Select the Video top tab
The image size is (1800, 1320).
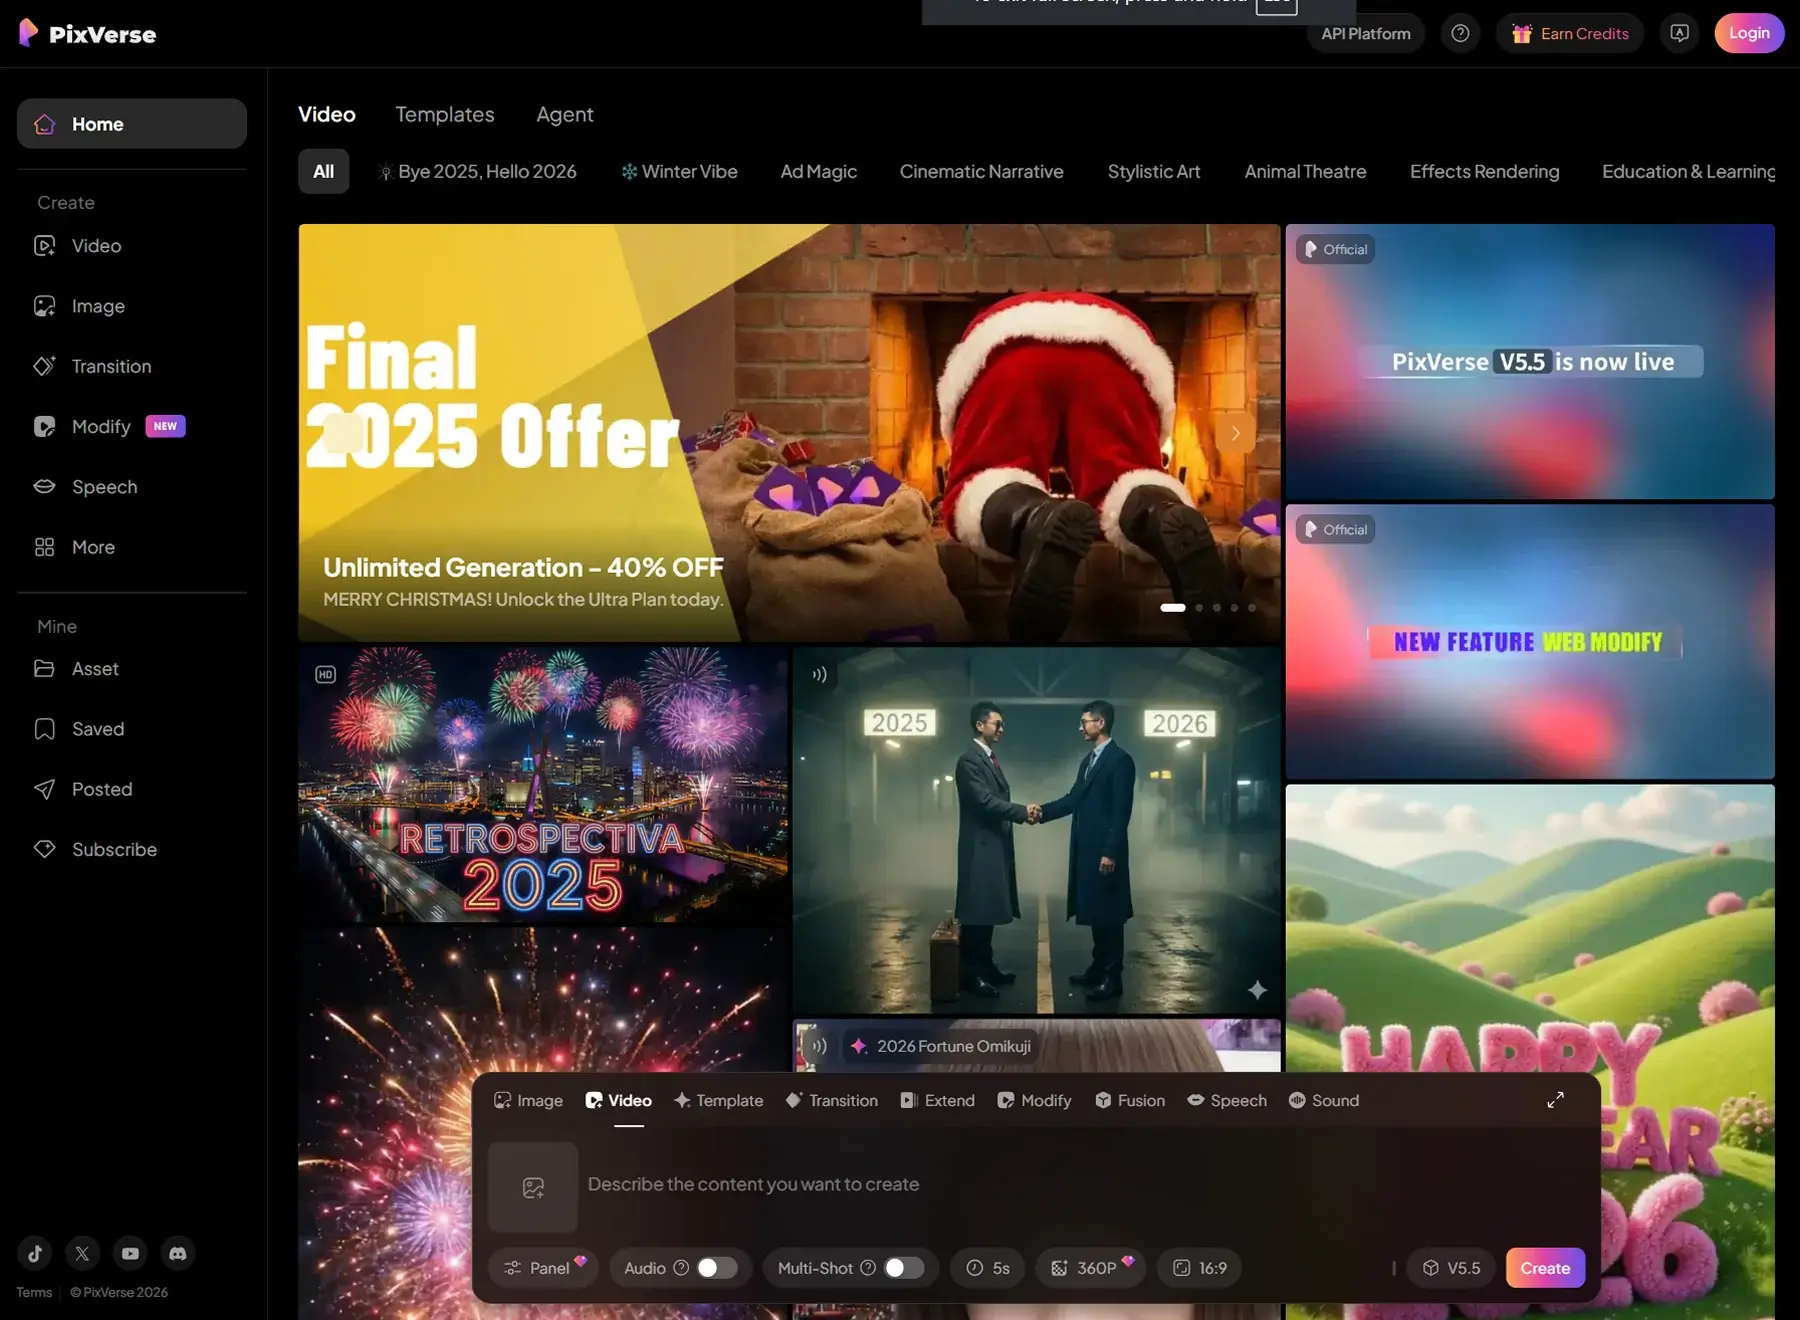tap(327, 114)
